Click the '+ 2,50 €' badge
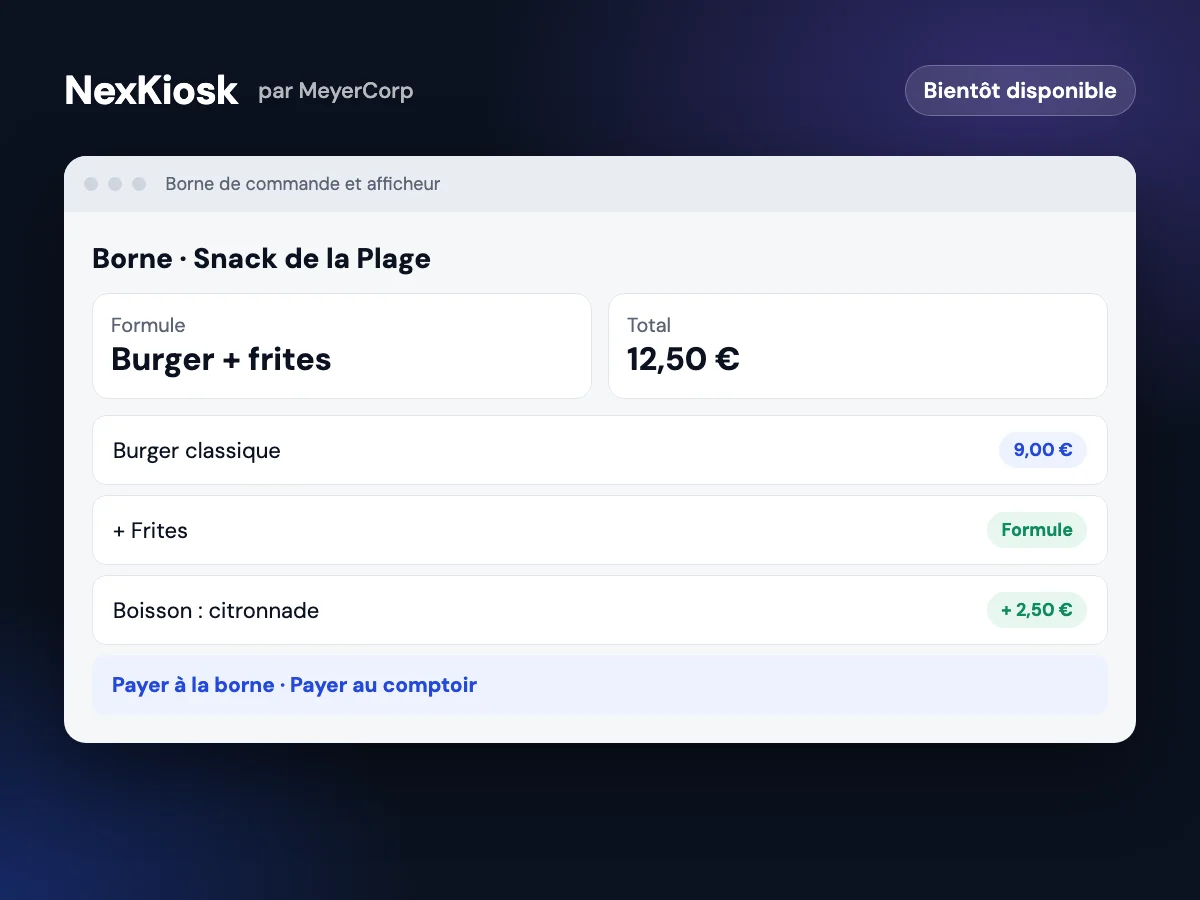Image resolution: width=1200 pixels, height=900 pixels. coord(1037,610)
